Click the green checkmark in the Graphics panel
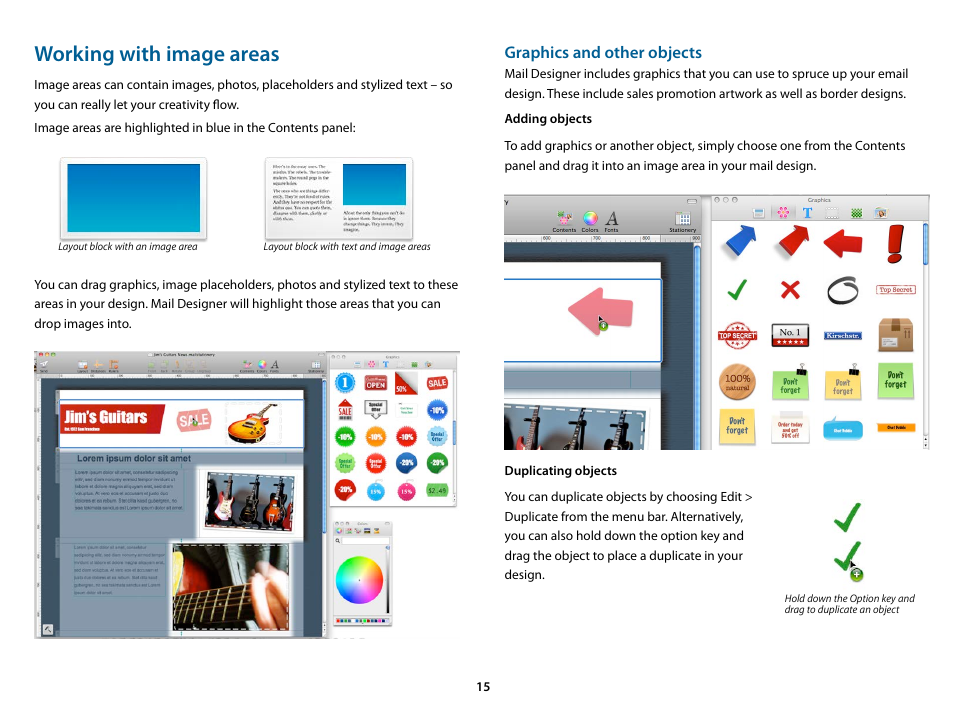954x724 pixels. point(737,290)
